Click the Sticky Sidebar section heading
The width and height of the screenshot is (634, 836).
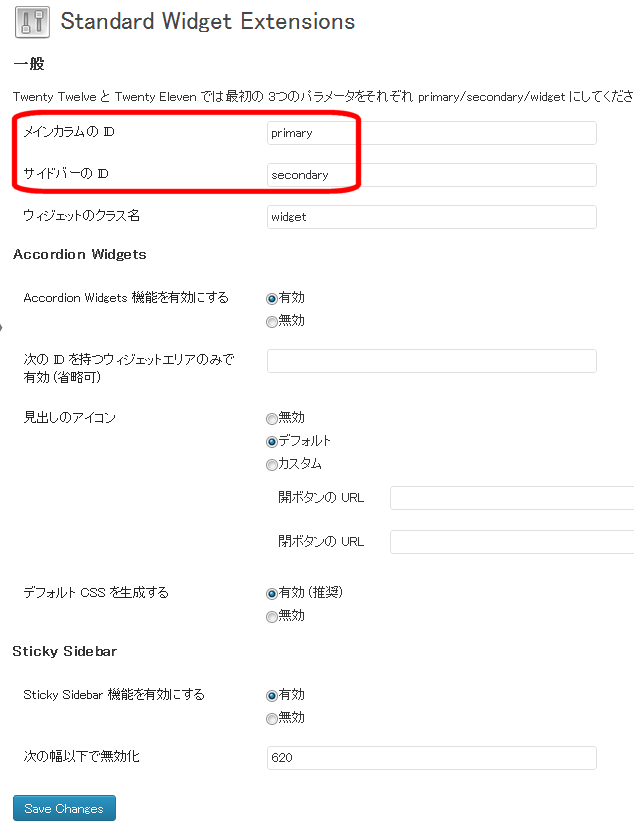[65, 652]
